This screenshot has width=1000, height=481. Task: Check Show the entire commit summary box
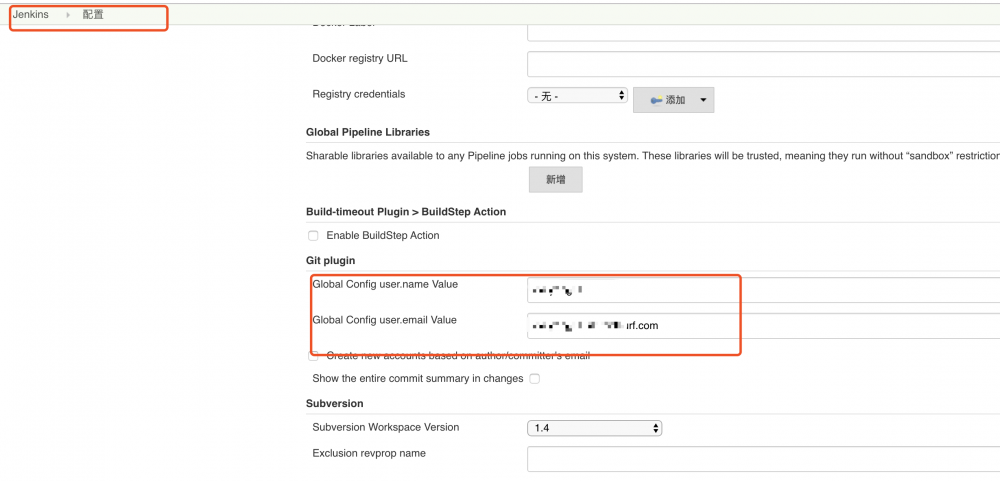coord(535,379)
